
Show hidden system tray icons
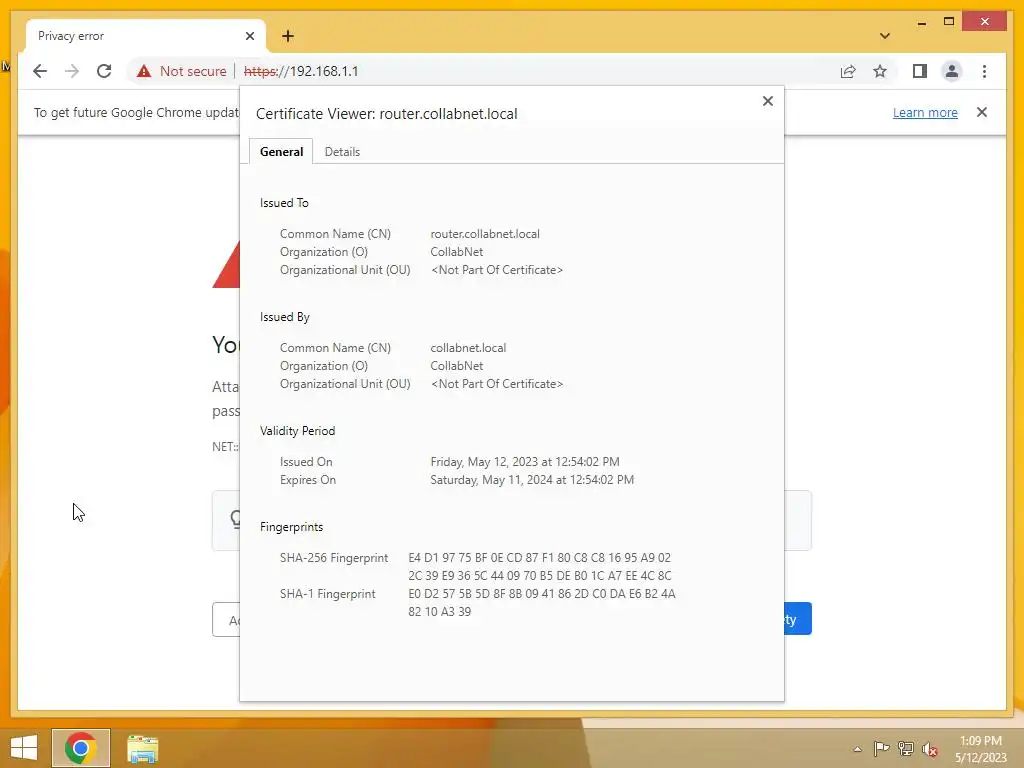coord(857,749)
